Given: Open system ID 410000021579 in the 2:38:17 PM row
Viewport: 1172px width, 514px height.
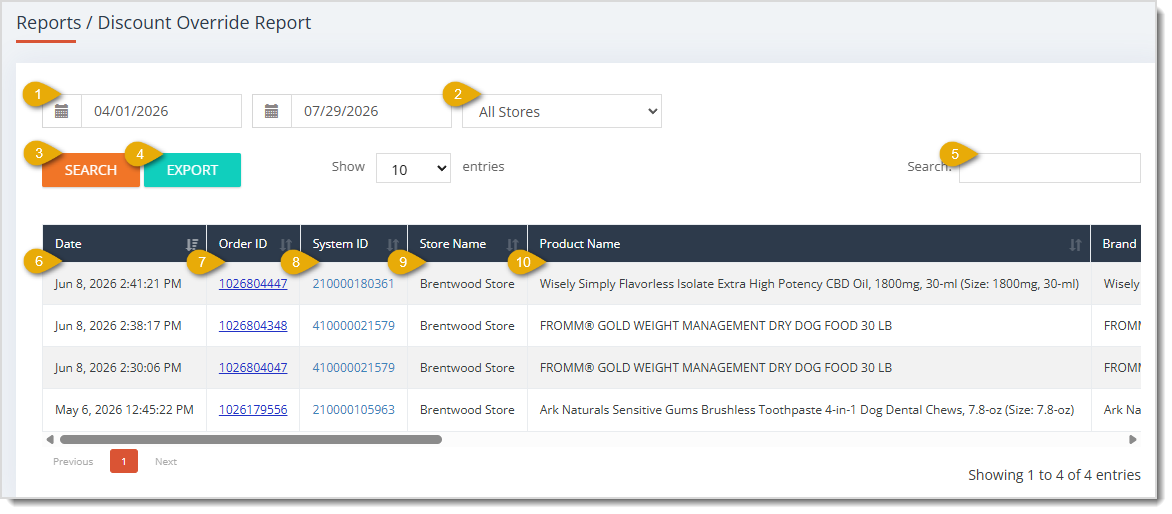Looking at the screenshot, I should [354, 326].
